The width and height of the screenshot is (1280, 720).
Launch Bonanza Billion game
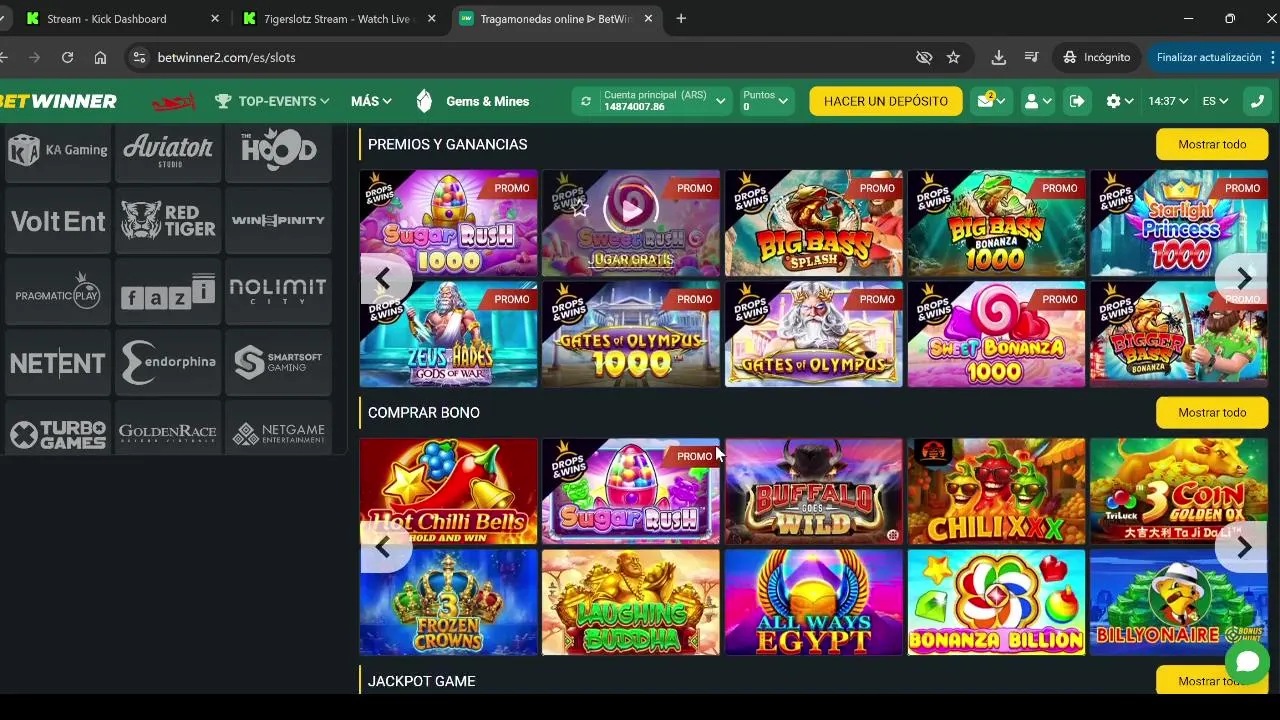[996, 602]
